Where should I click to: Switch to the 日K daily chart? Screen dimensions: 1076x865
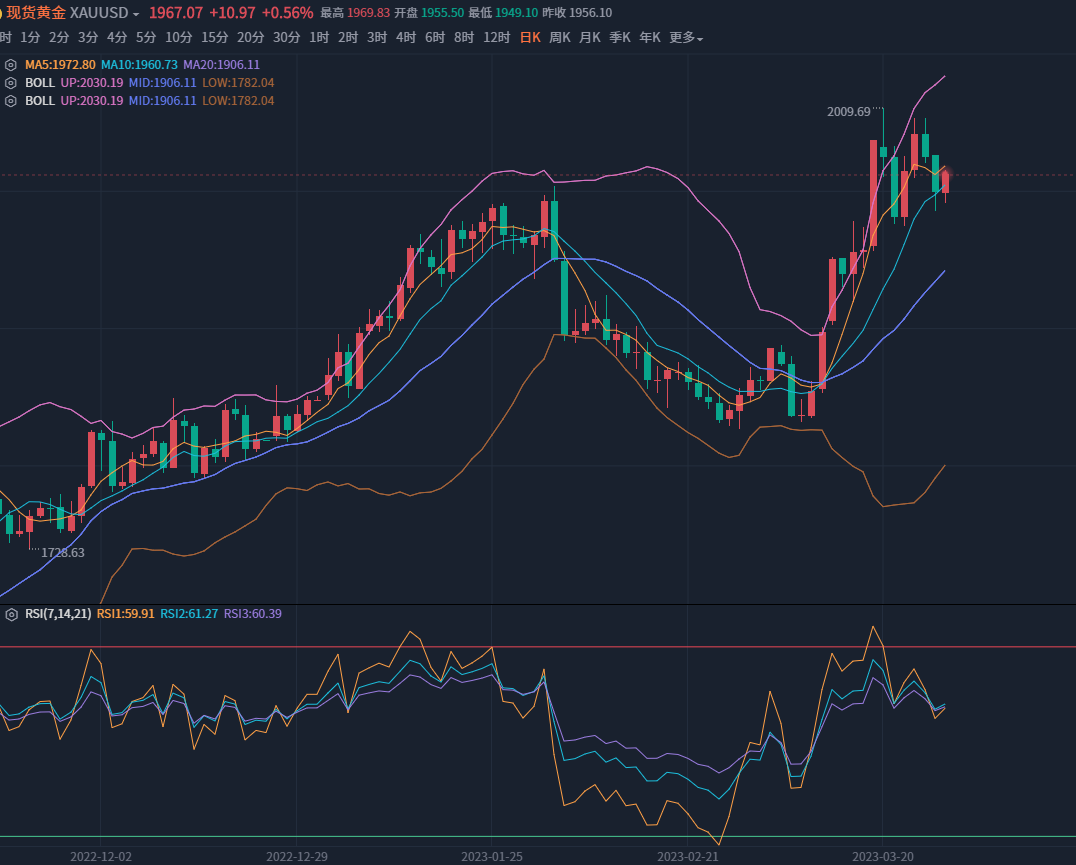tap(530, 38)
